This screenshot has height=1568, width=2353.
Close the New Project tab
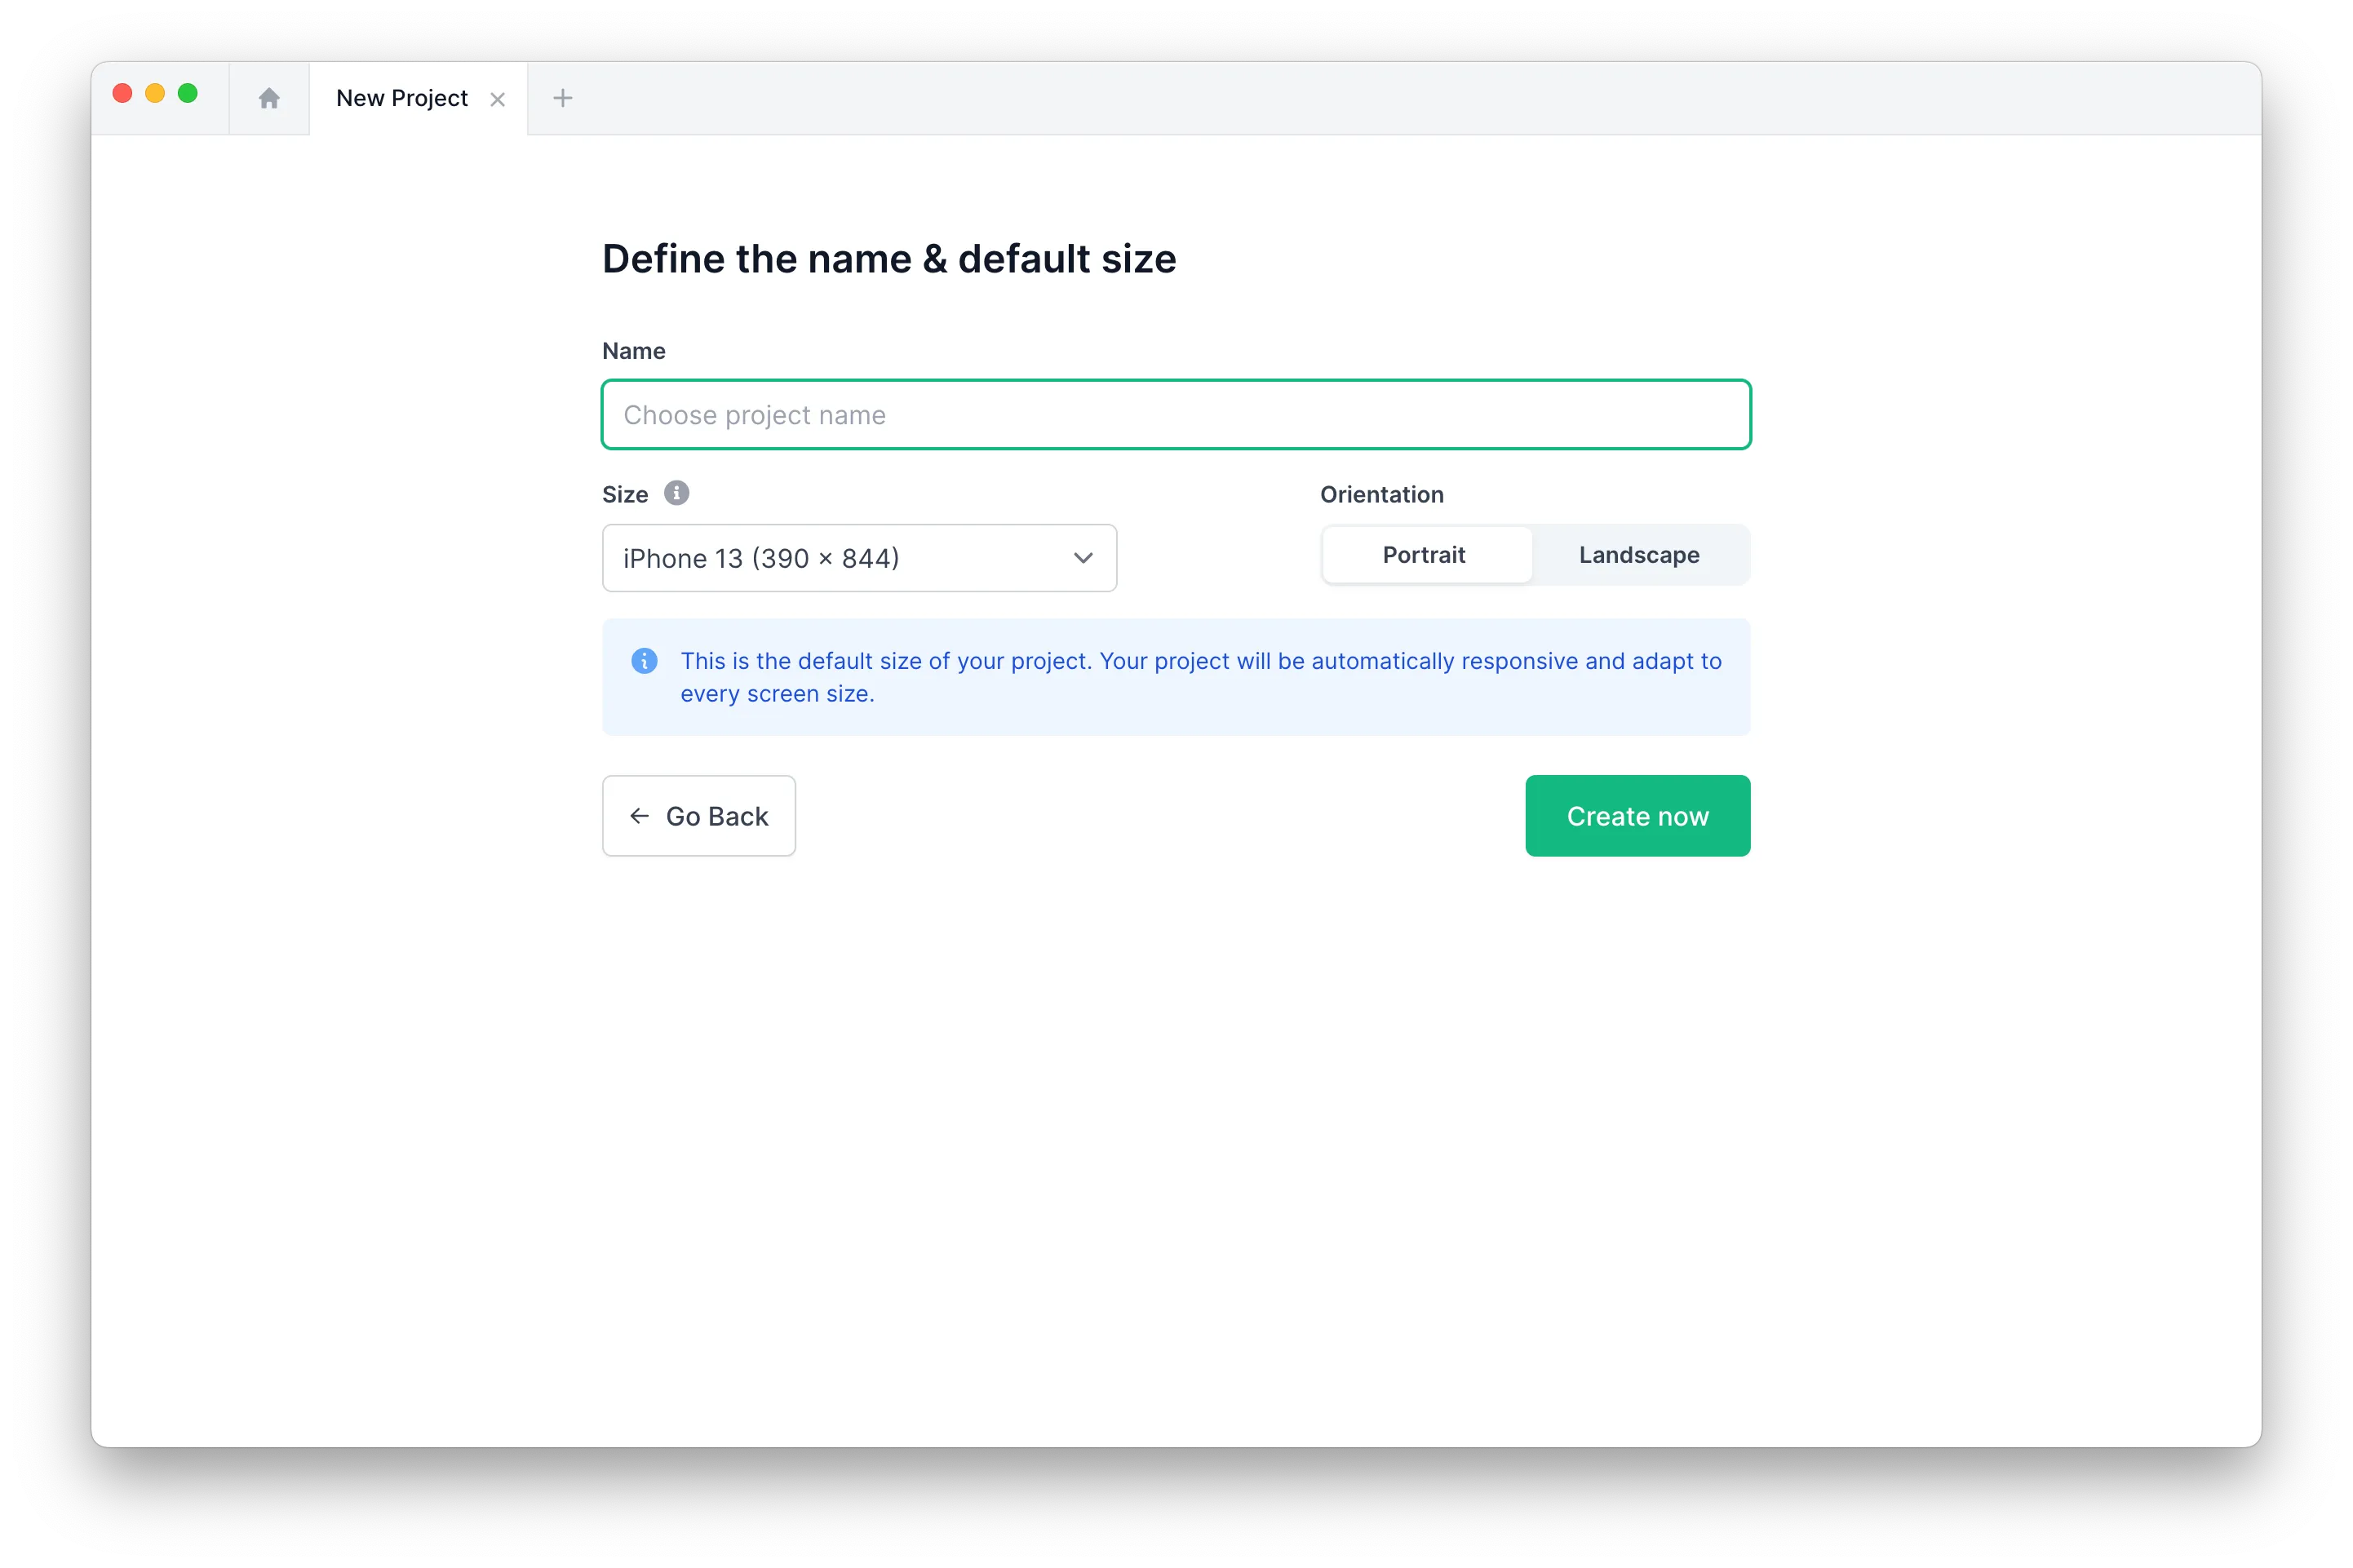497,99
